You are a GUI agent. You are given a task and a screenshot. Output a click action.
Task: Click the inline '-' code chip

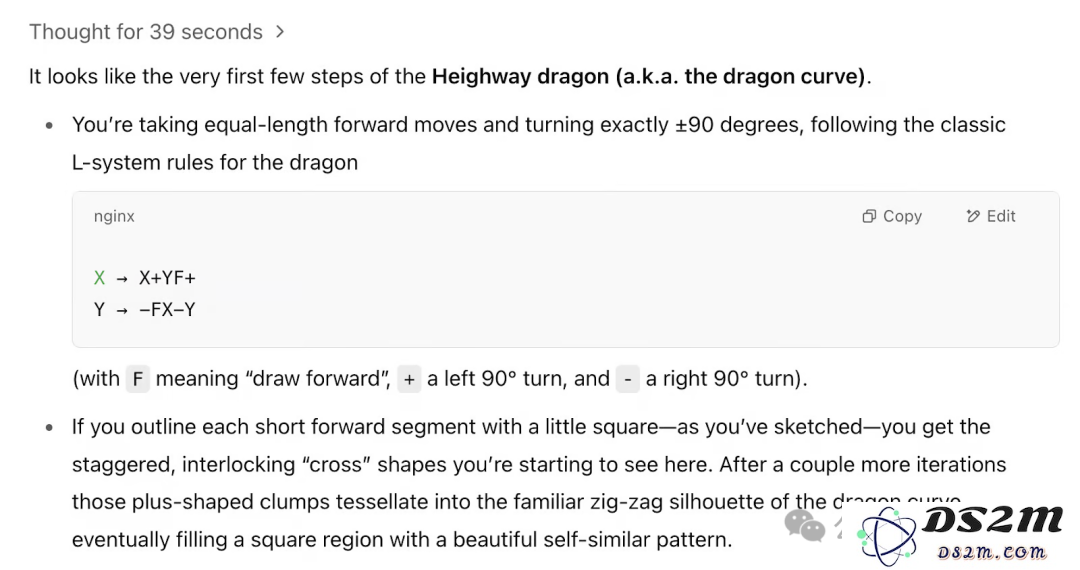[627, 379]
